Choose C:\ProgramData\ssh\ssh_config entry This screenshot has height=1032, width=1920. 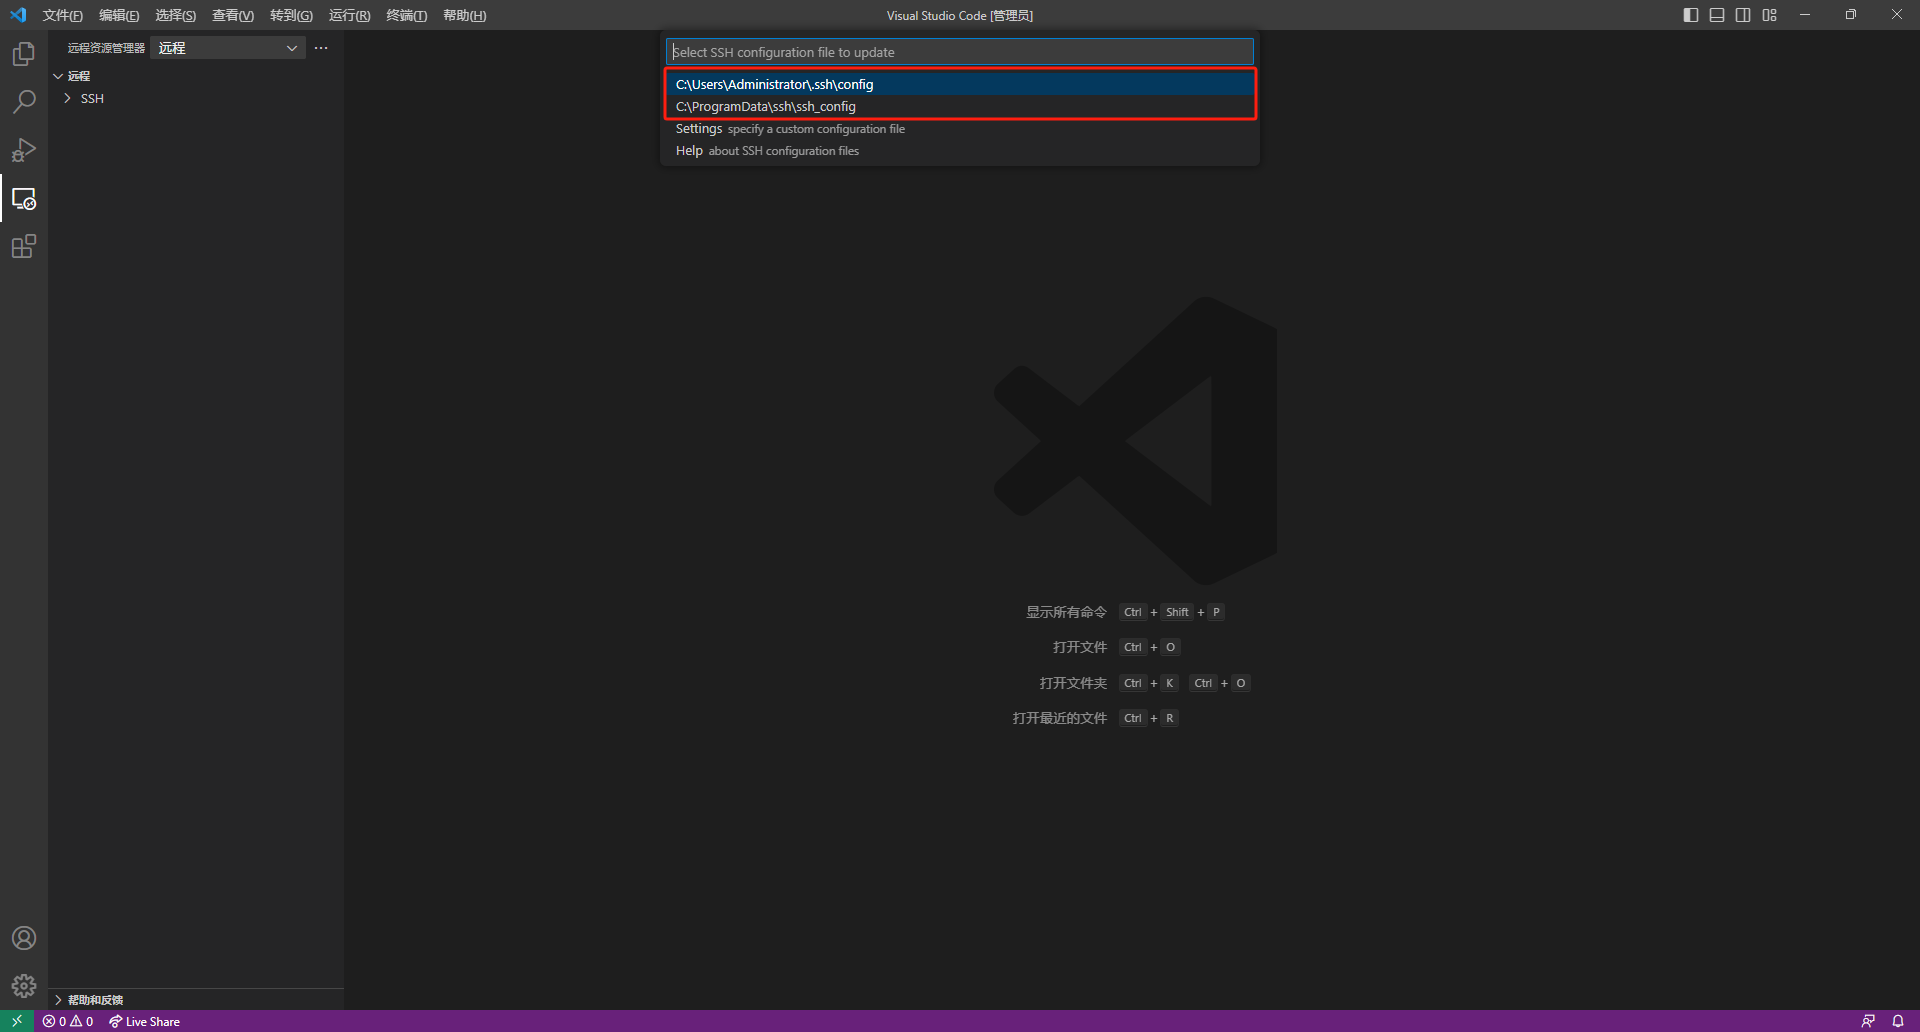pos(765,106)
